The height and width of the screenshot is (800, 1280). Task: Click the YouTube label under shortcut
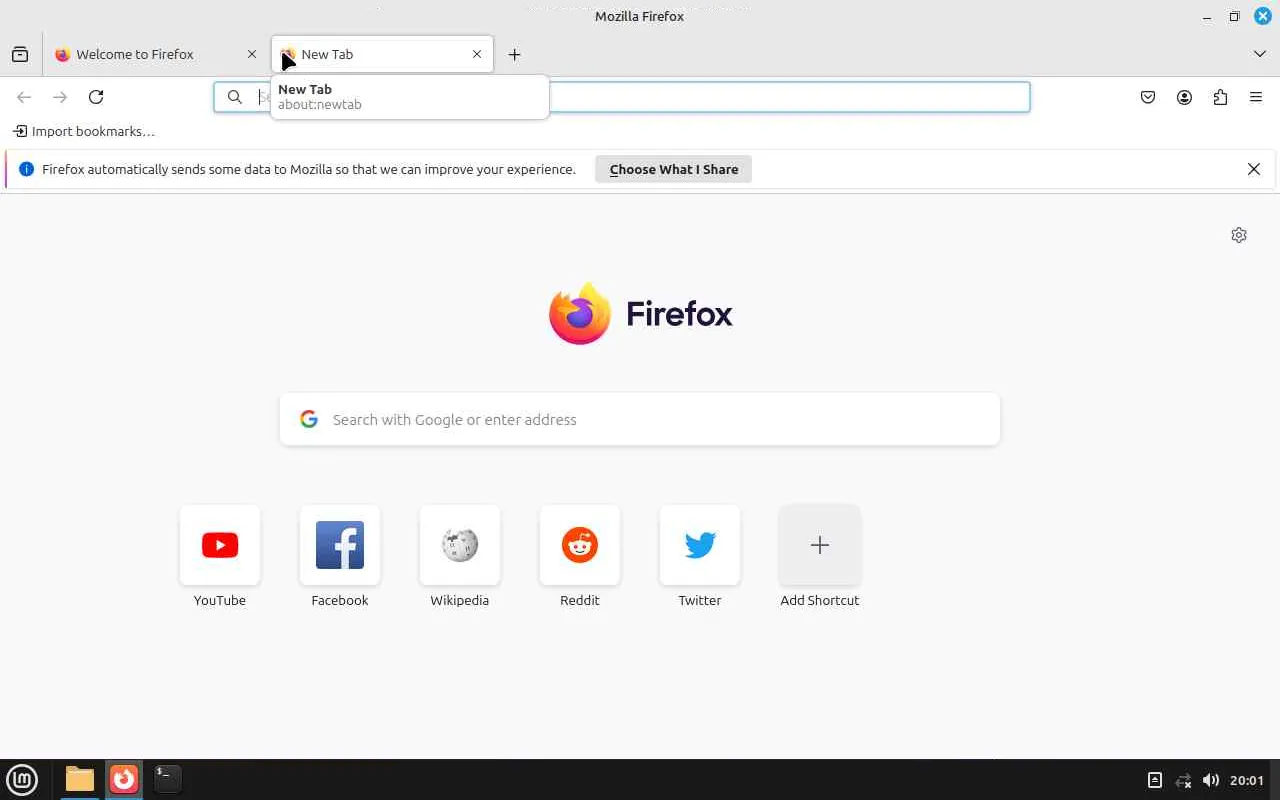[220, 600]
